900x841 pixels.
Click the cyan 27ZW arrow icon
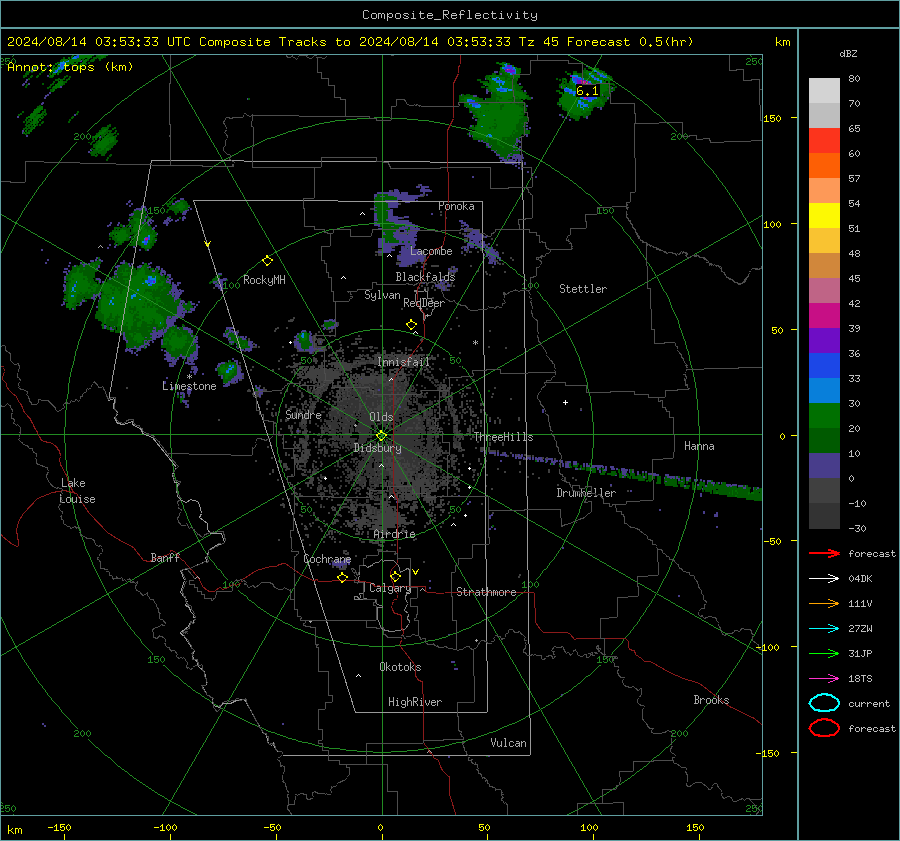click(x=824, y=629)
